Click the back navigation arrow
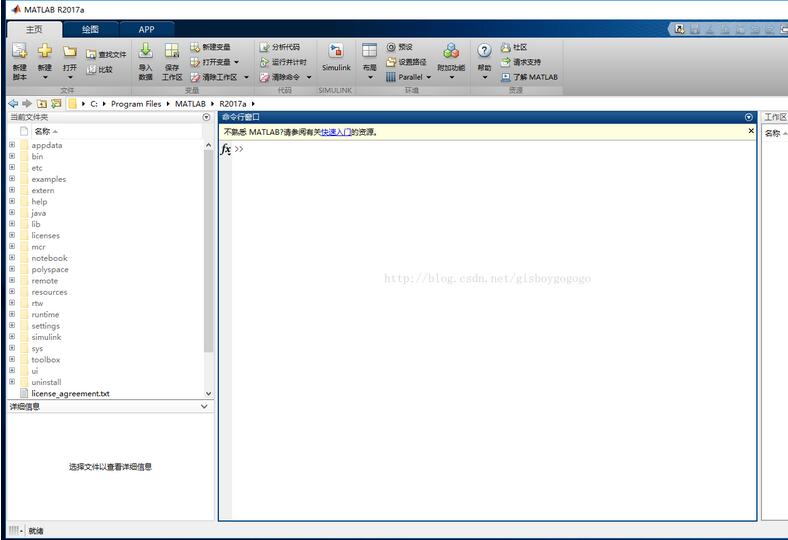Viewport: 788px width, 540px height. (x=13, y=103)
